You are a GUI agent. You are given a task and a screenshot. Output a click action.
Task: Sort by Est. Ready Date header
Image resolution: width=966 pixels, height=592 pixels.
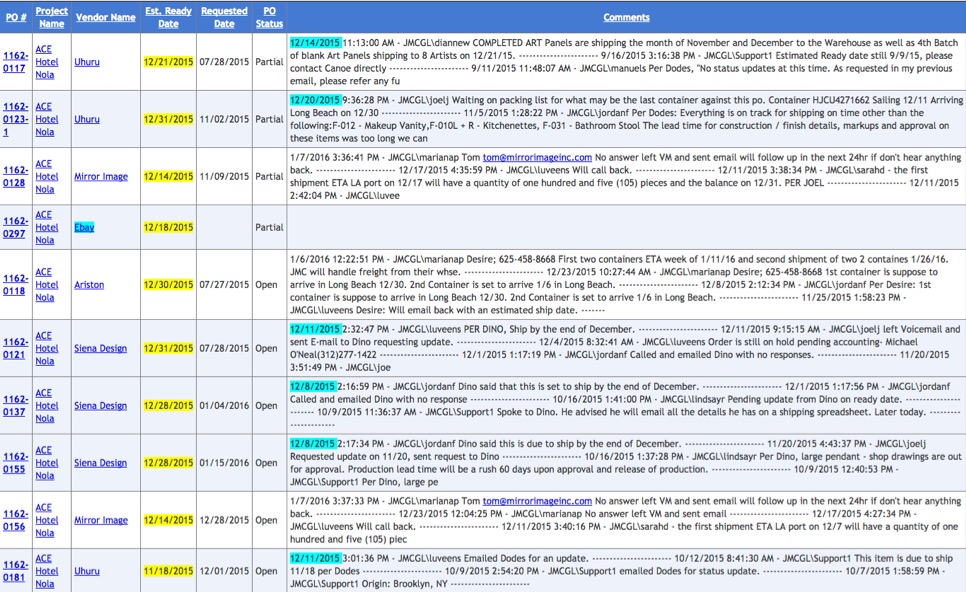click(x=168, y=17)
